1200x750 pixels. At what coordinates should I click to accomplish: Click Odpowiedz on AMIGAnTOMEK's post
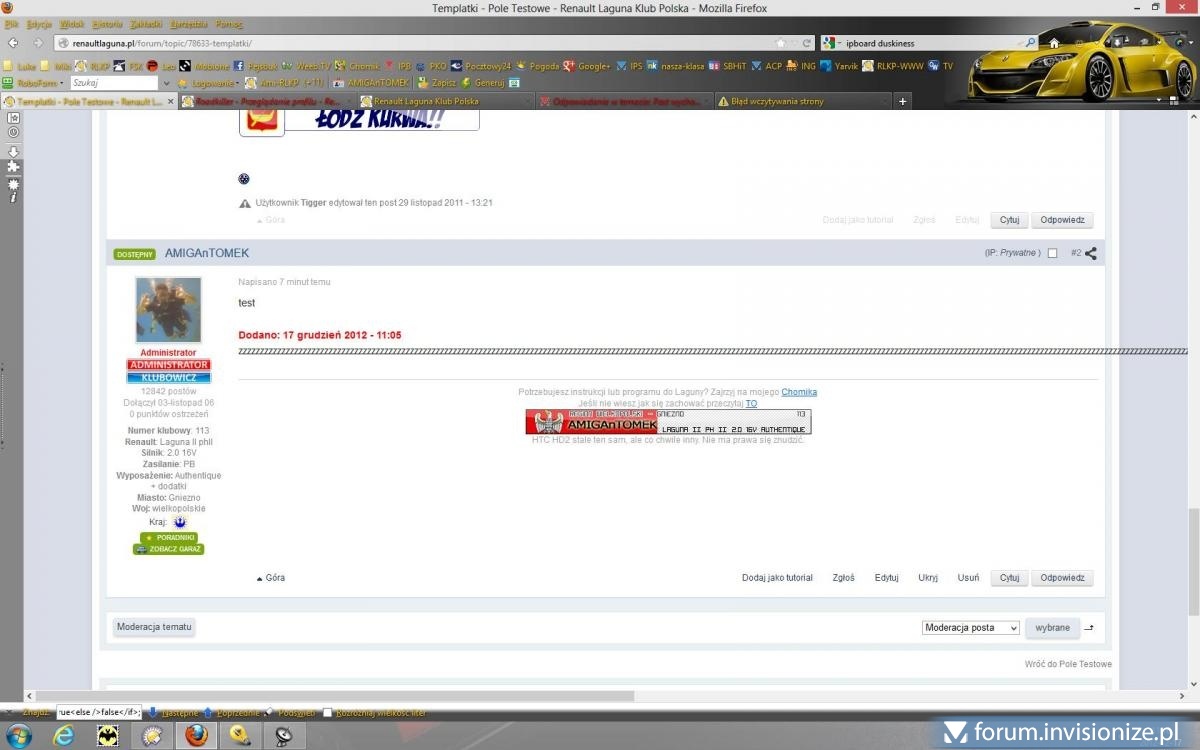point(1062,578)
